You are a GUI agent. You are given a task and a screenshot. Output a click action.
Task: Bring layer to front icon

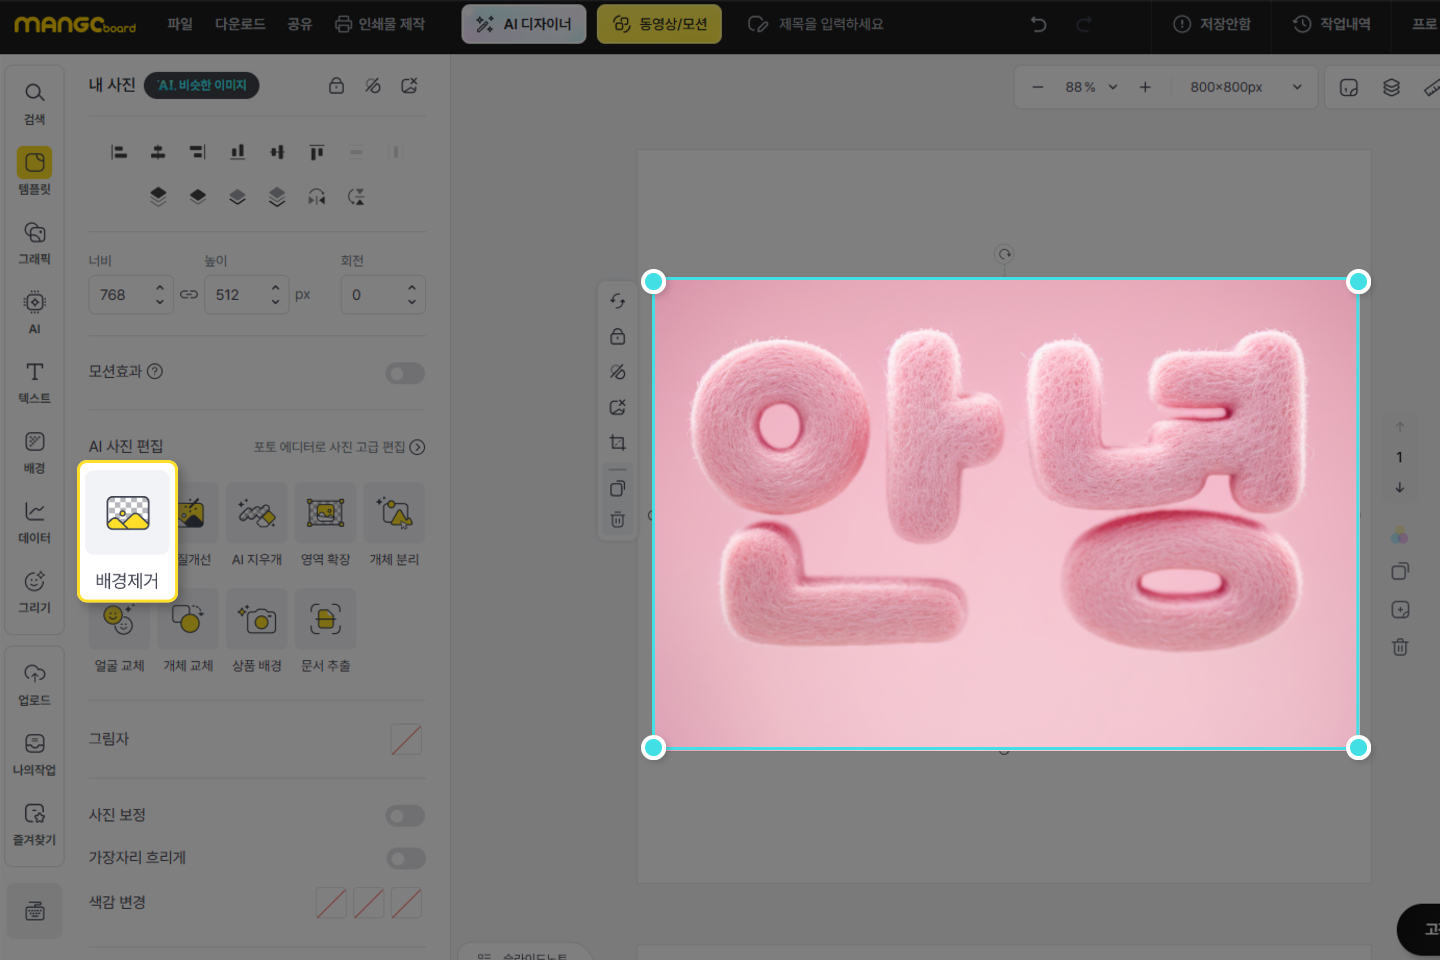tap(158, 197)
